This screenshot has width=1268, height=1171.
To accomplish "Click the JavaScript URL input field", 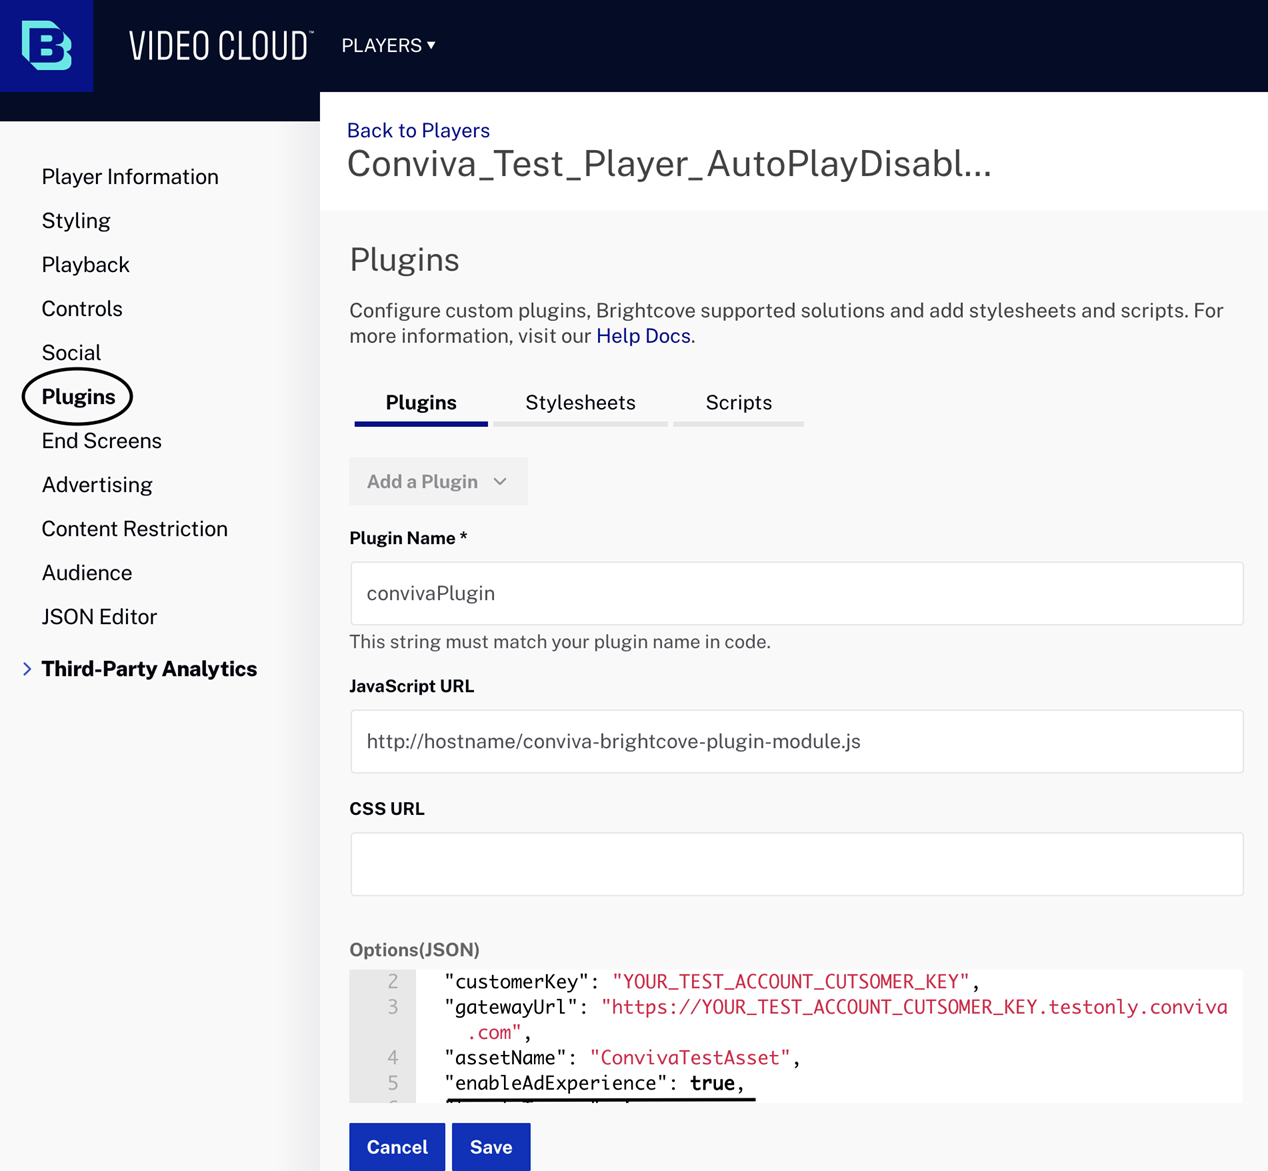I will (x=797, y=742).
